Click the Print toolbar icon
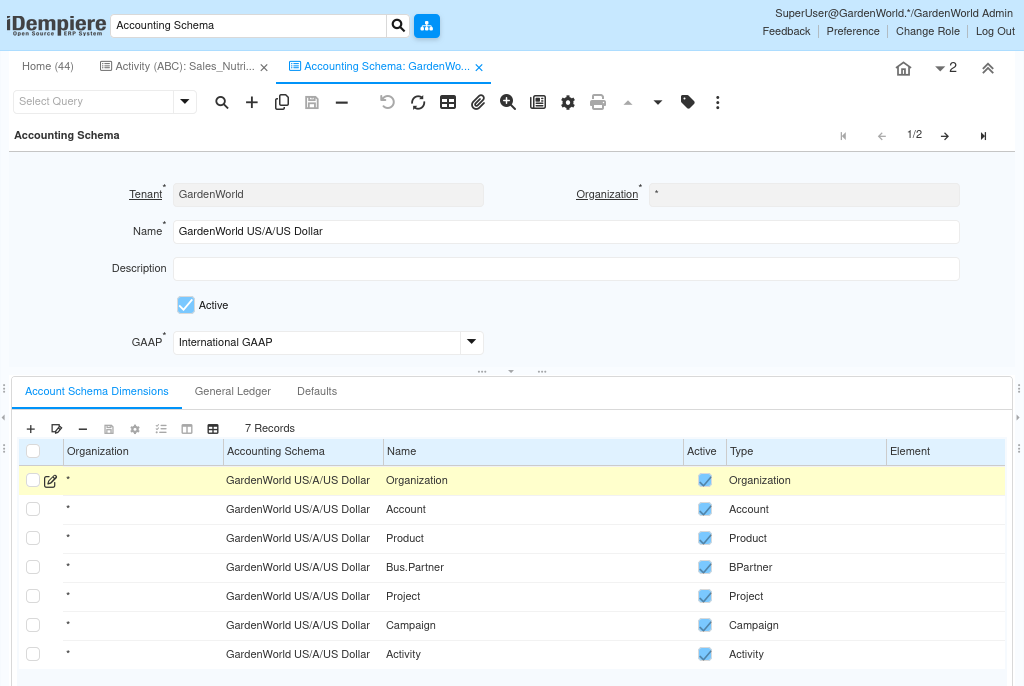 pos(598,102)
